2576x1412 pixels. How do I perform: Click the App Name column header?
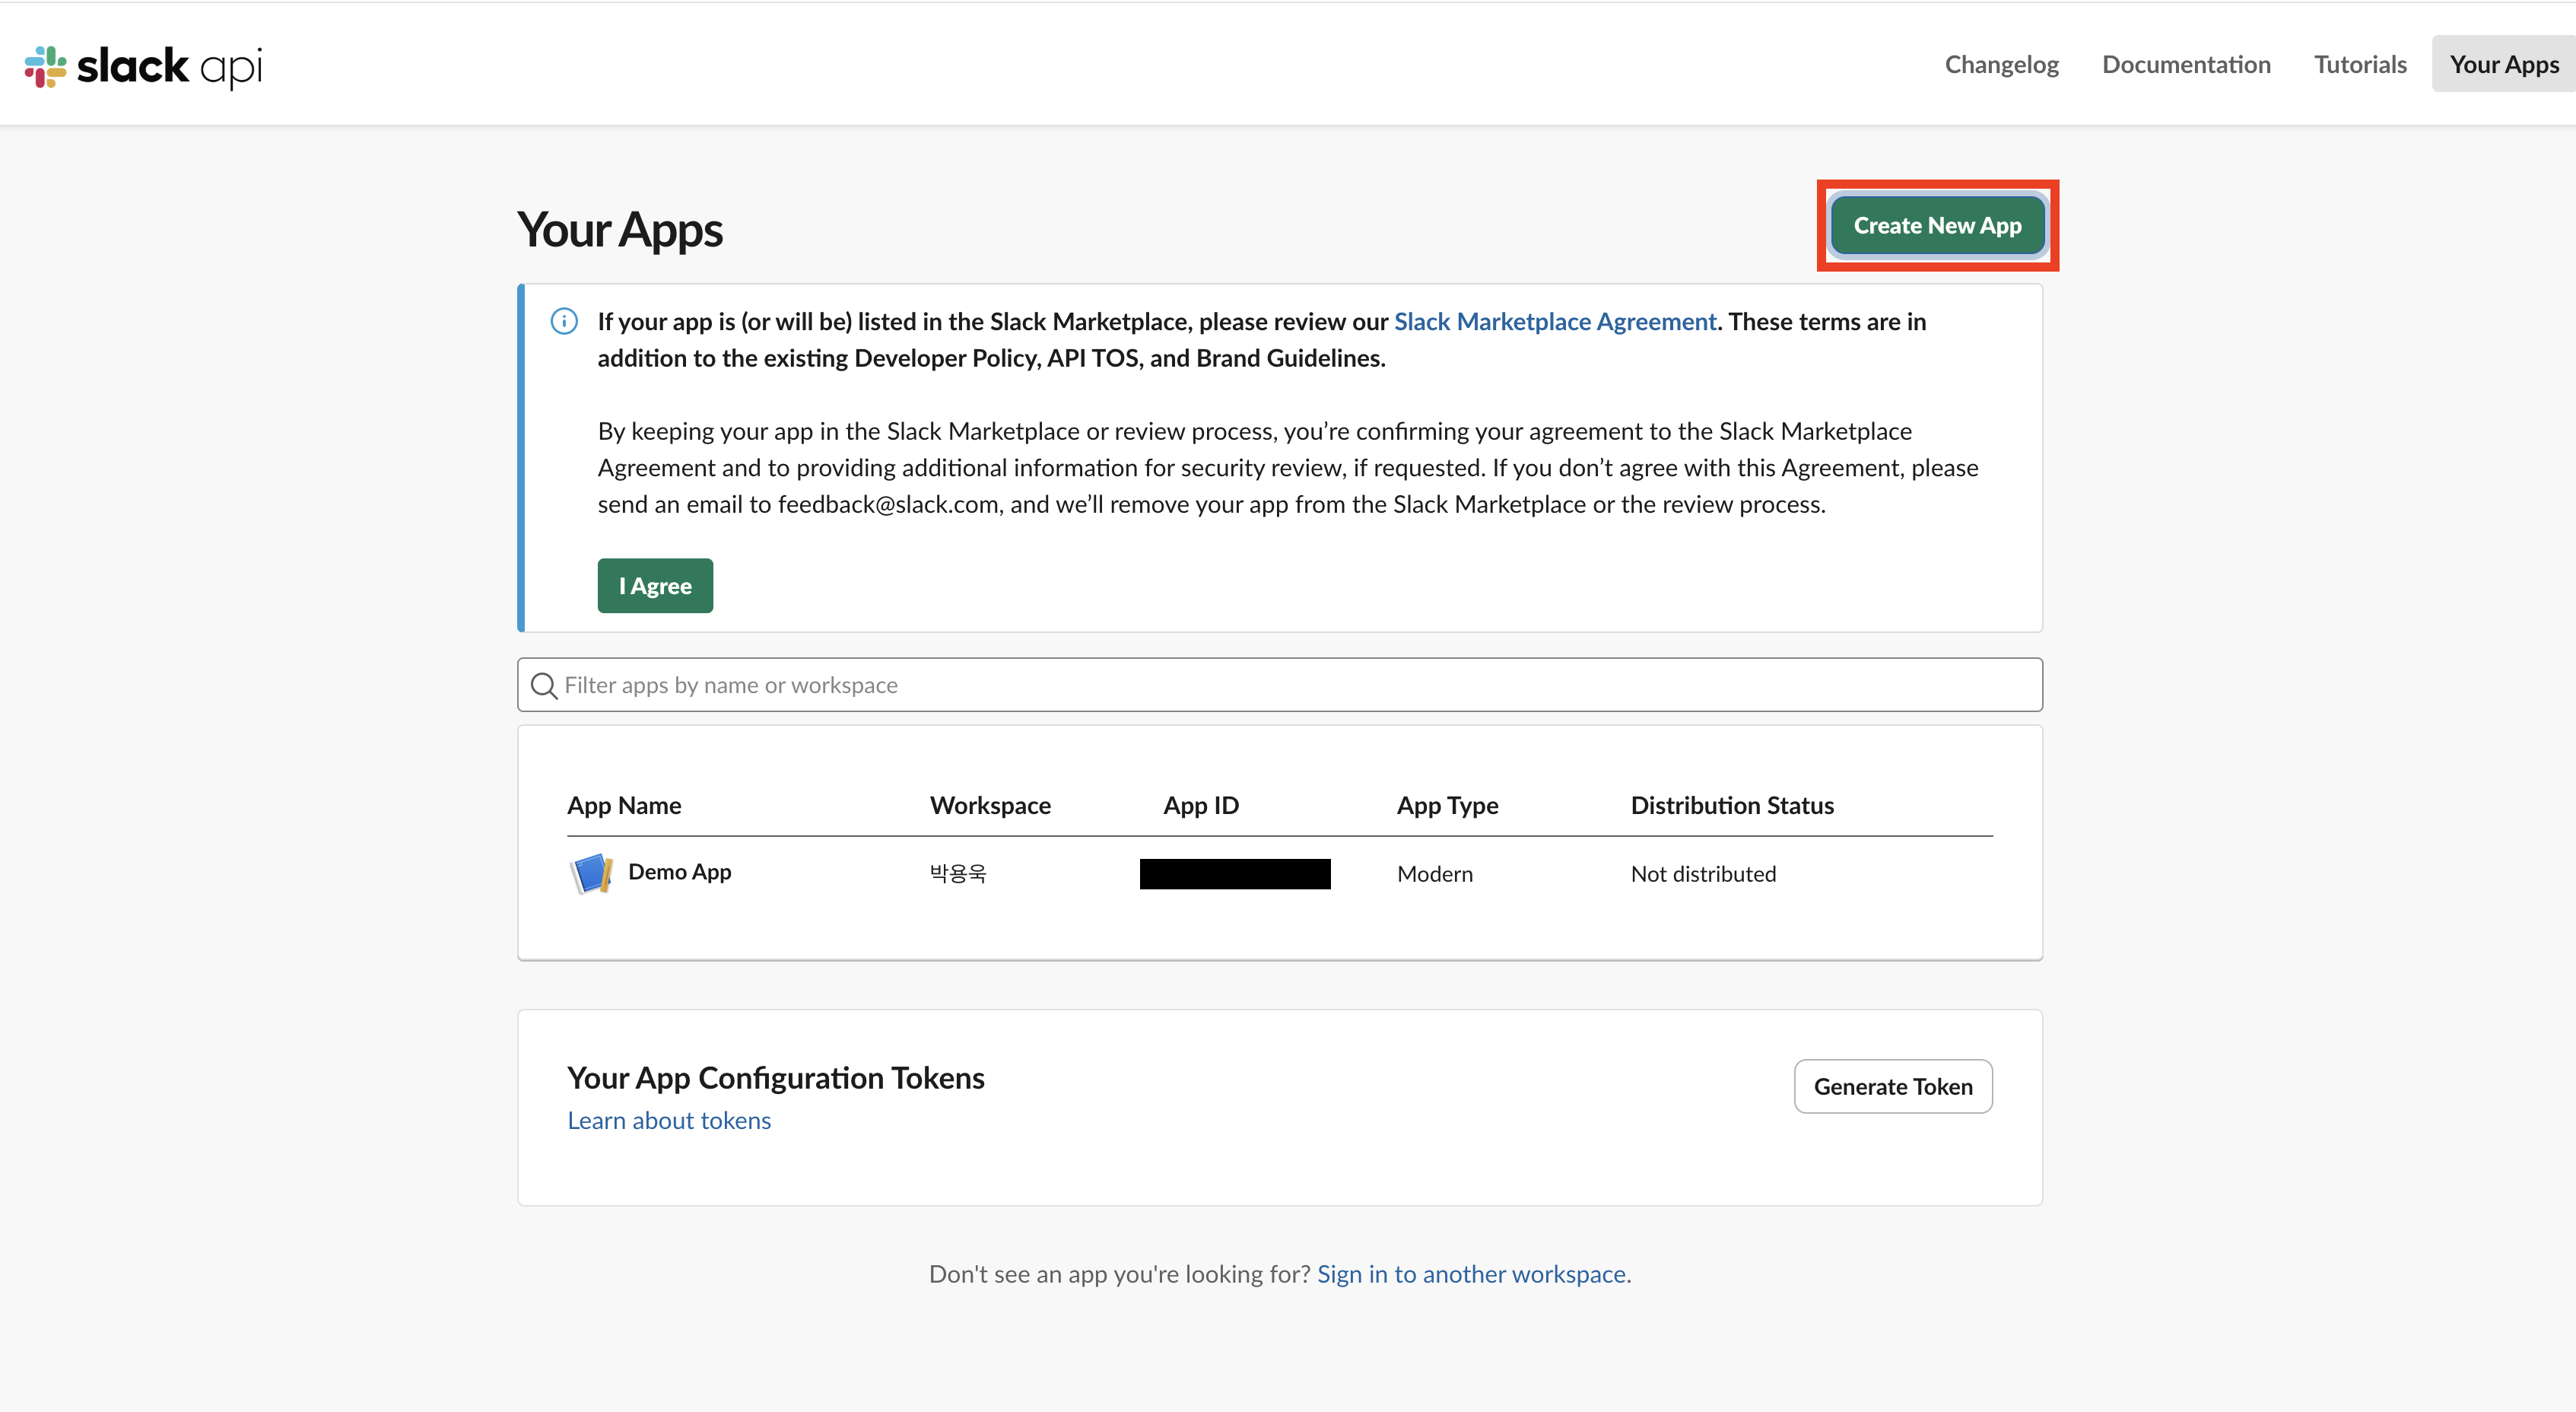pyautogui.click(x=624, y=805)
